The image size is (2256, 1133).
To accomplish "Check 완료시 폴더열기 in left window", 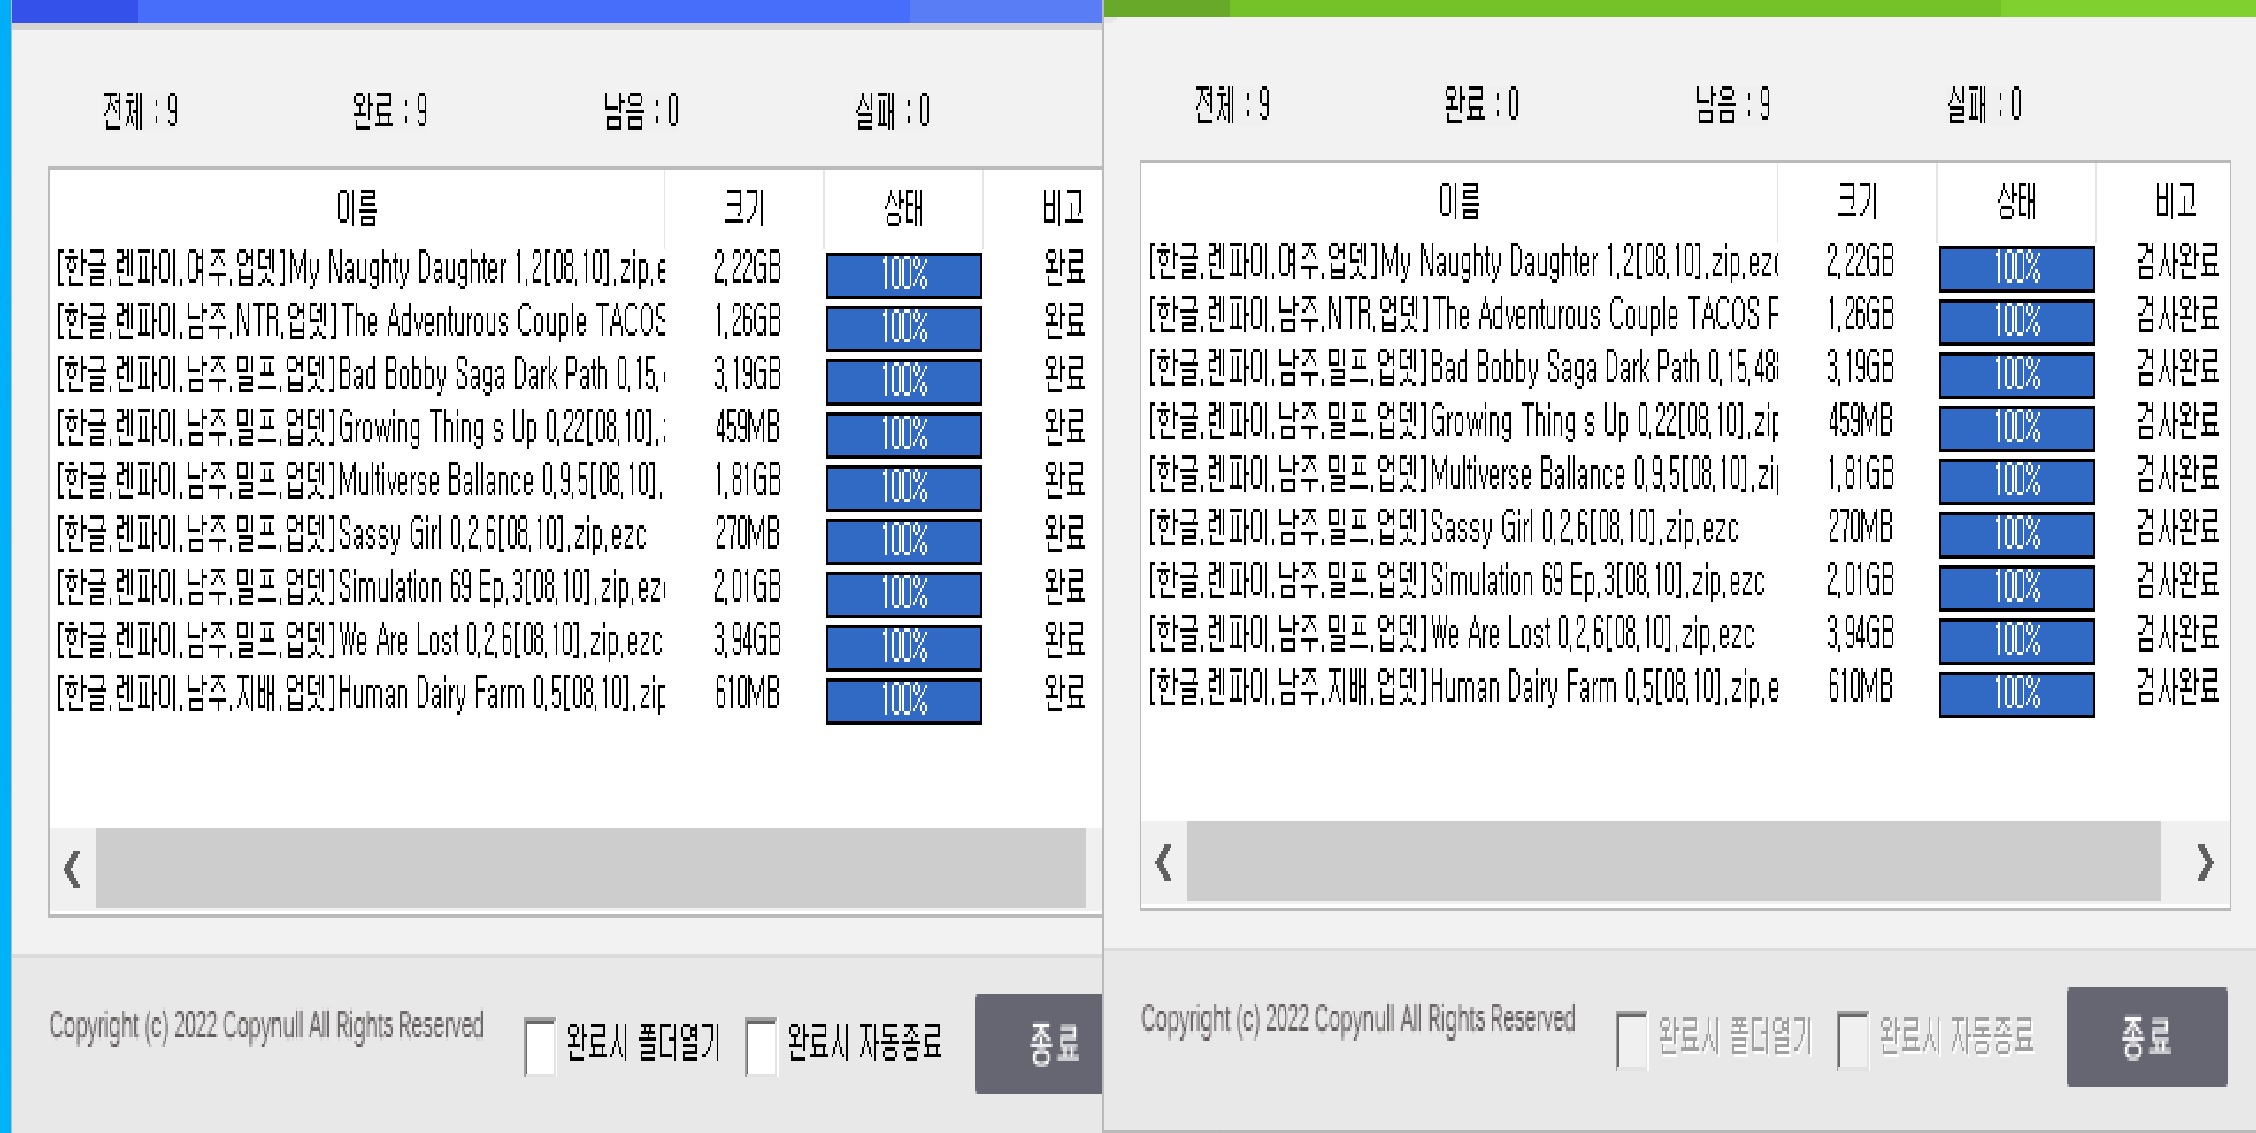I will click(x=540, y=1046).
